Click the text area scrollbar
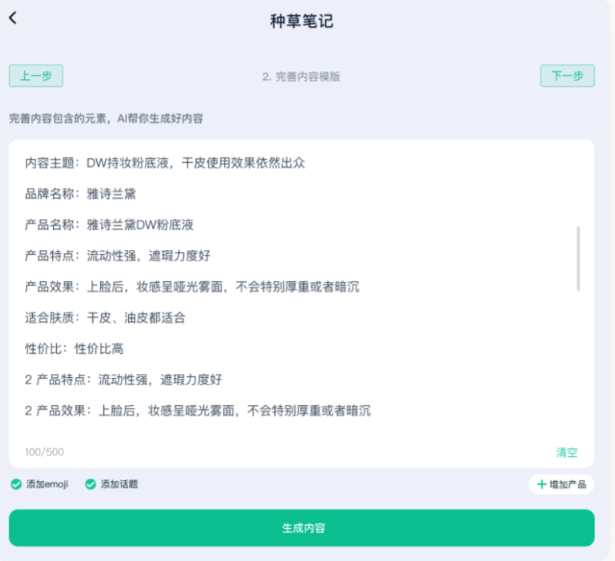The height and width of the screenshot is (561, 615). [x=578, y=259]
